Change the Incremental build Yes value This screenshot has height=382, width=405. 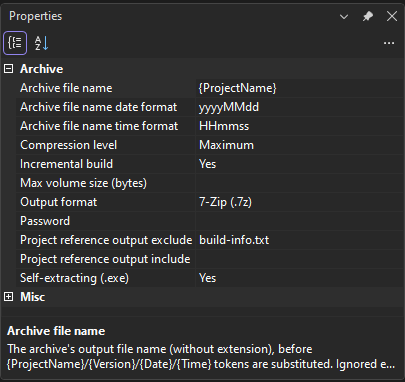click(299, 164)
